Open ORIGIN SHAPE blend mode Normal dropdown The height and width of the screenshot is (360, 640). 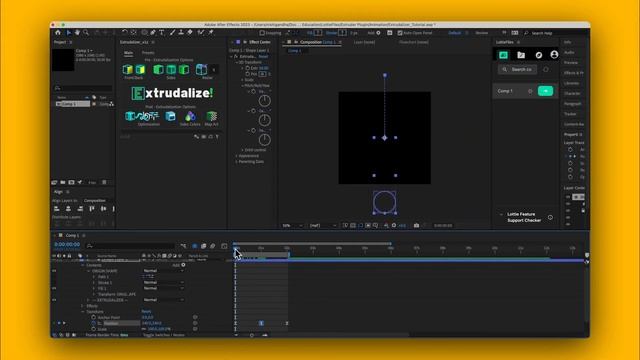coord(163,271)
